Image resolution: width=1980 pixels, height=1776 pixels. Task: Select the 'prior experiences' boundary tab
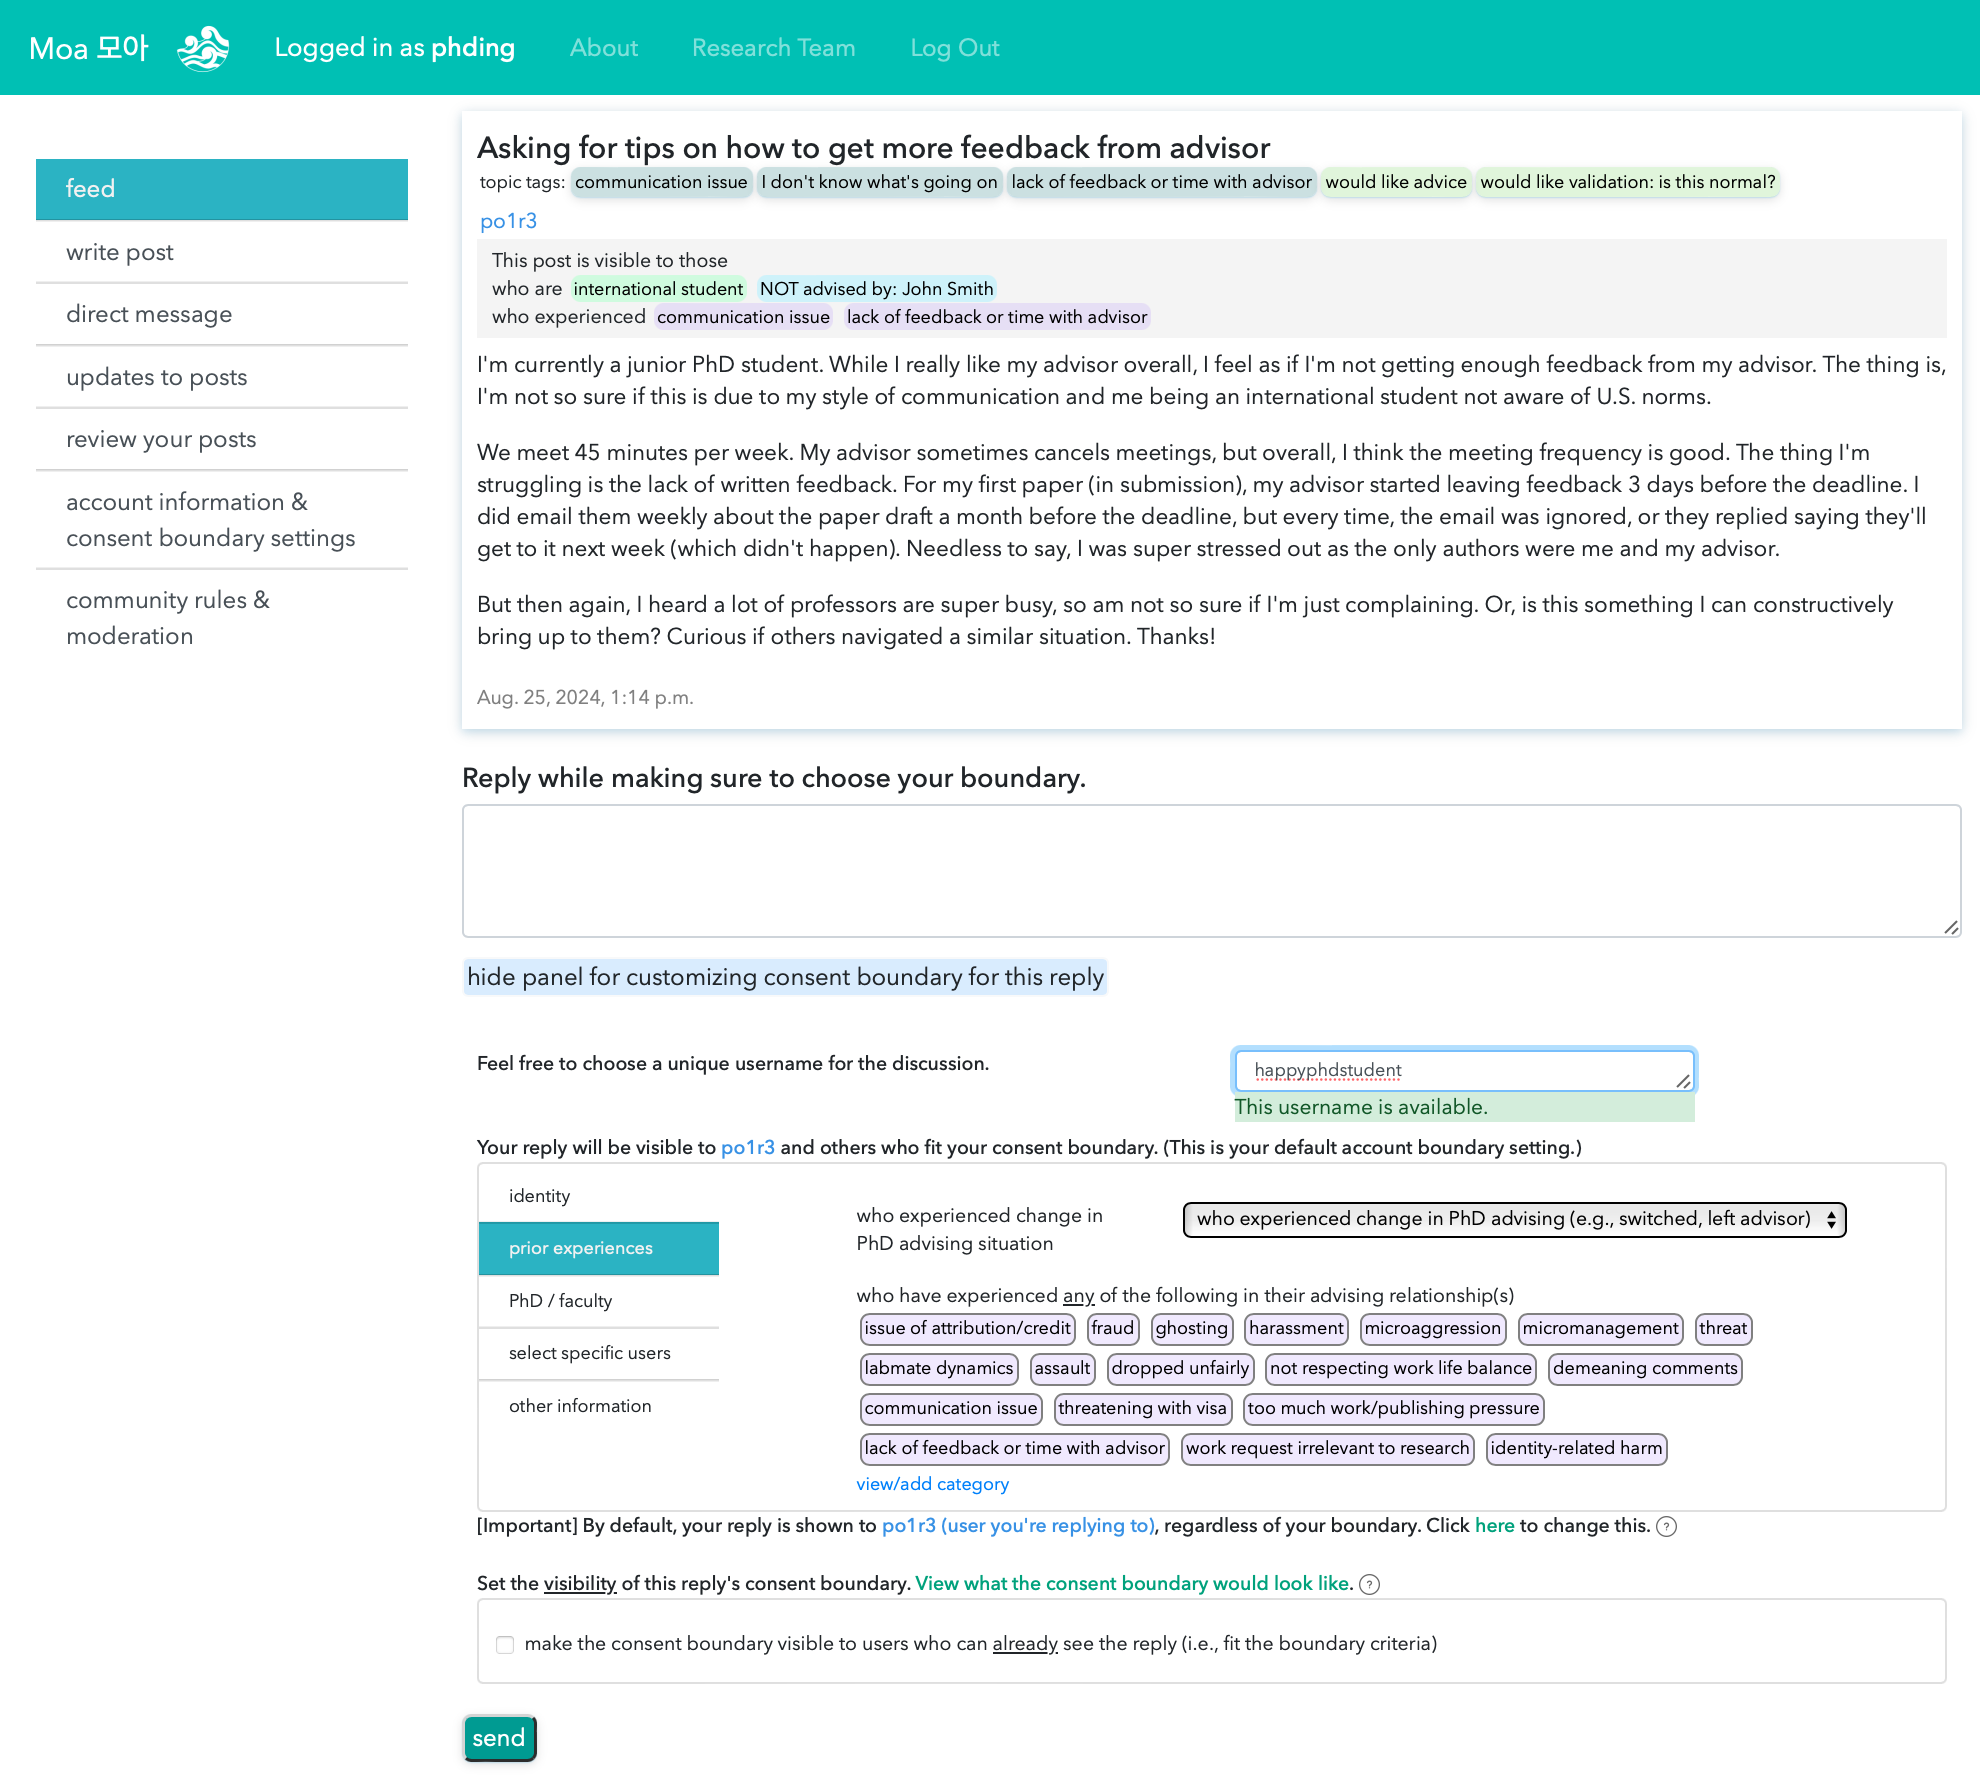point(599,1248)
